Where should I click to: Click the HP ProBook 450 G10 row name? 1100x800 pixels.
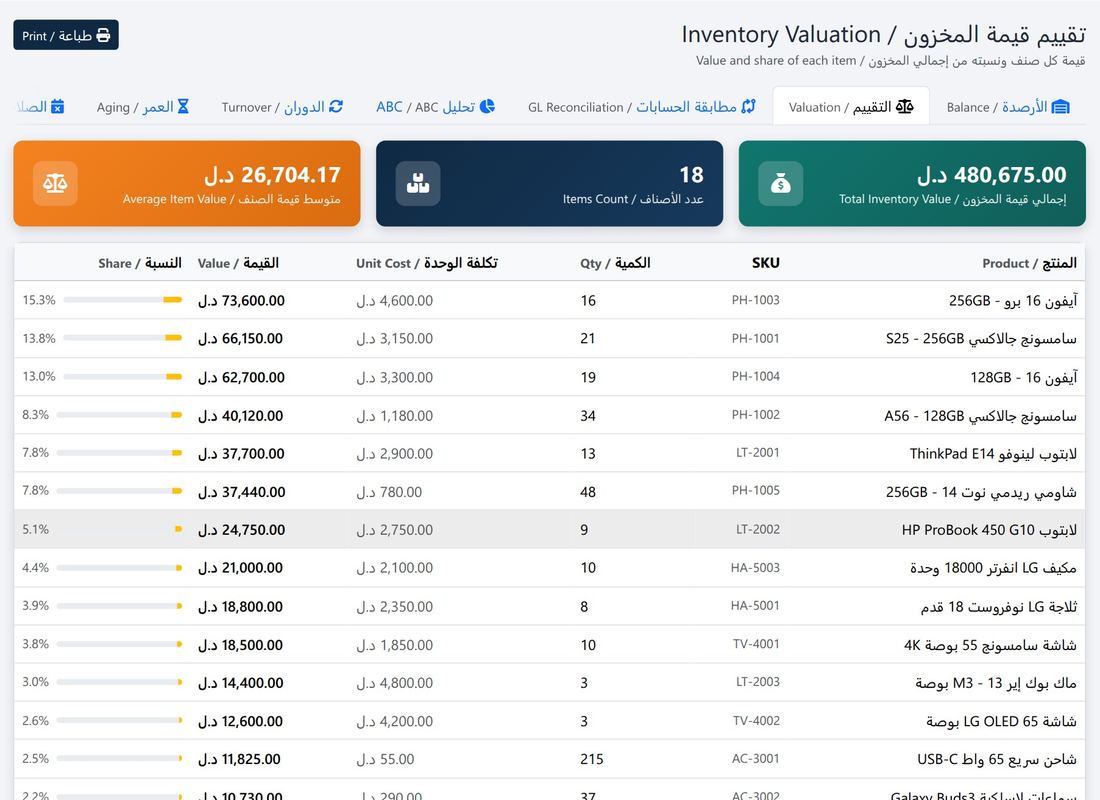[x=989, y=530]
